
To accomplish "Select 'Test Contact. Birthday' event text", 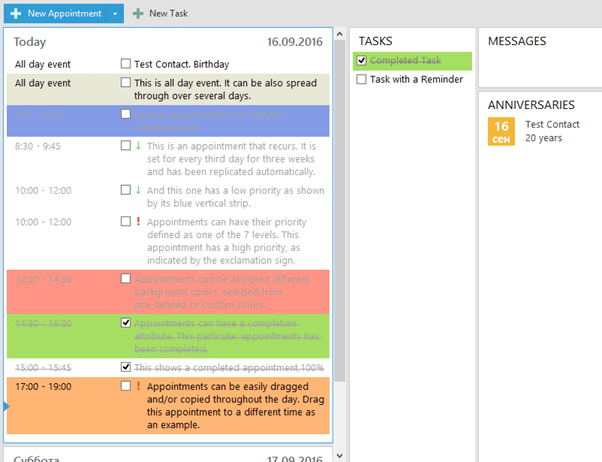I will [182, 64].
